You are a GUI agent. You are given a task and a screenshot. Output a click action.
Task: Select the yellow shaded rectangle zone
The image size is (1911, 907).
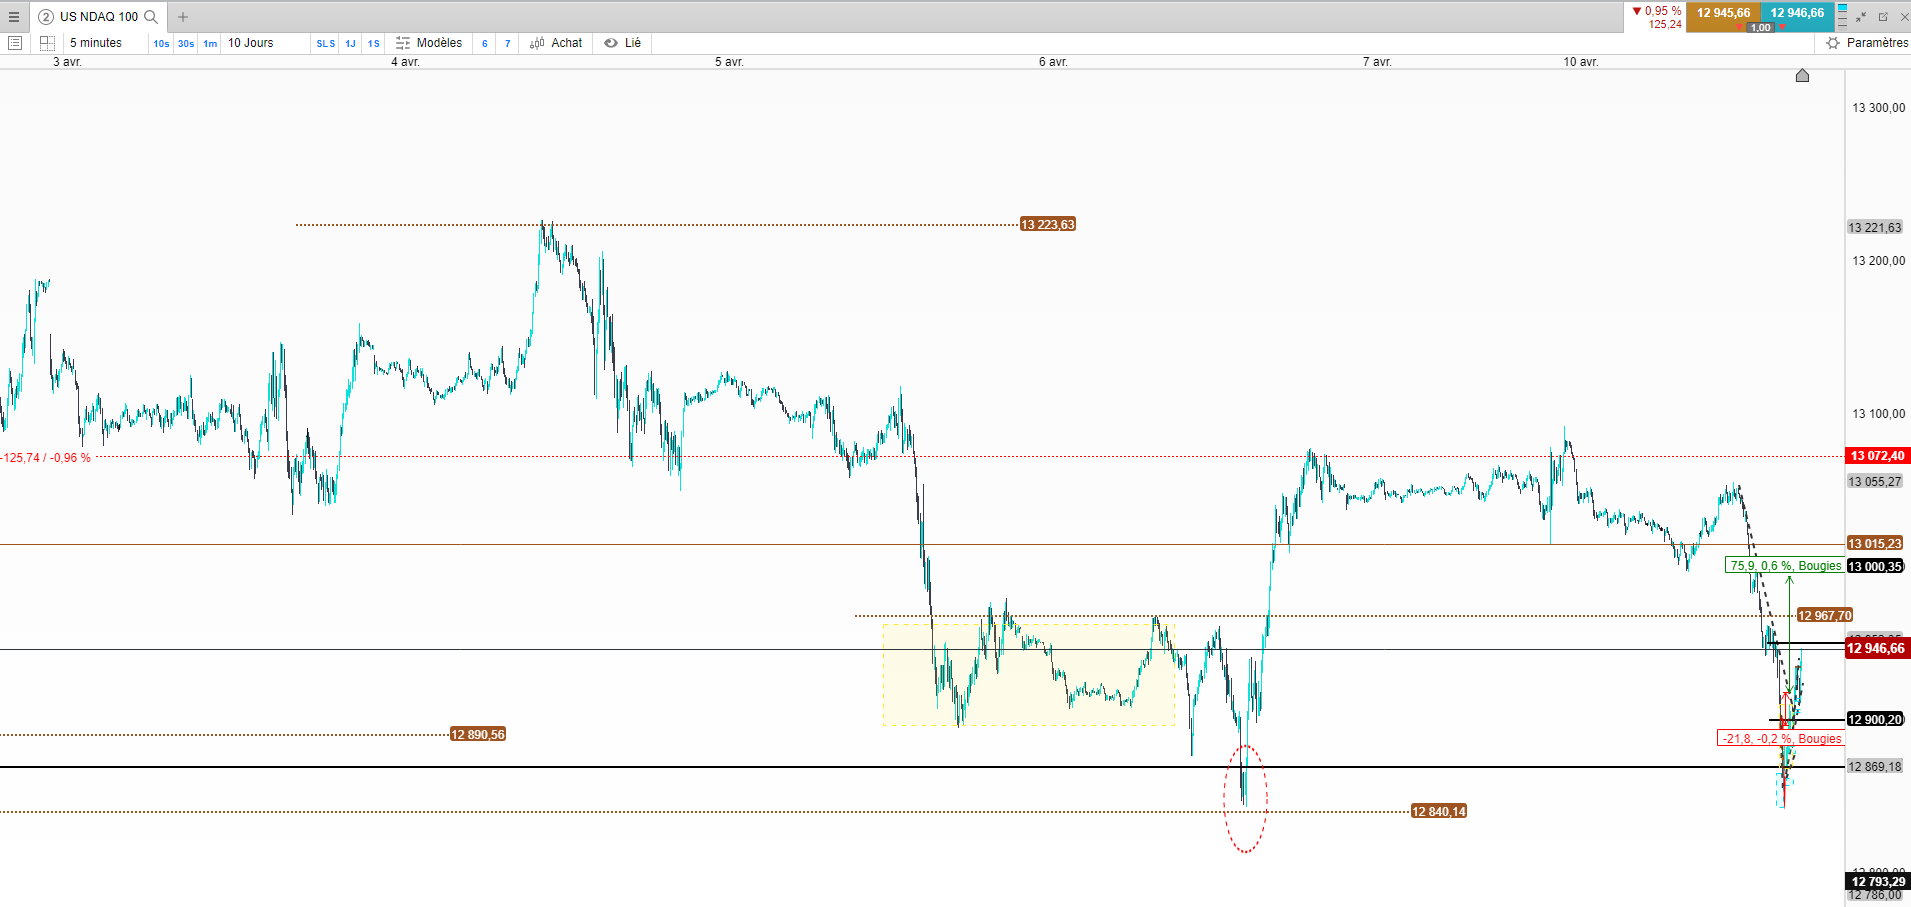(x=1029, y=675)
